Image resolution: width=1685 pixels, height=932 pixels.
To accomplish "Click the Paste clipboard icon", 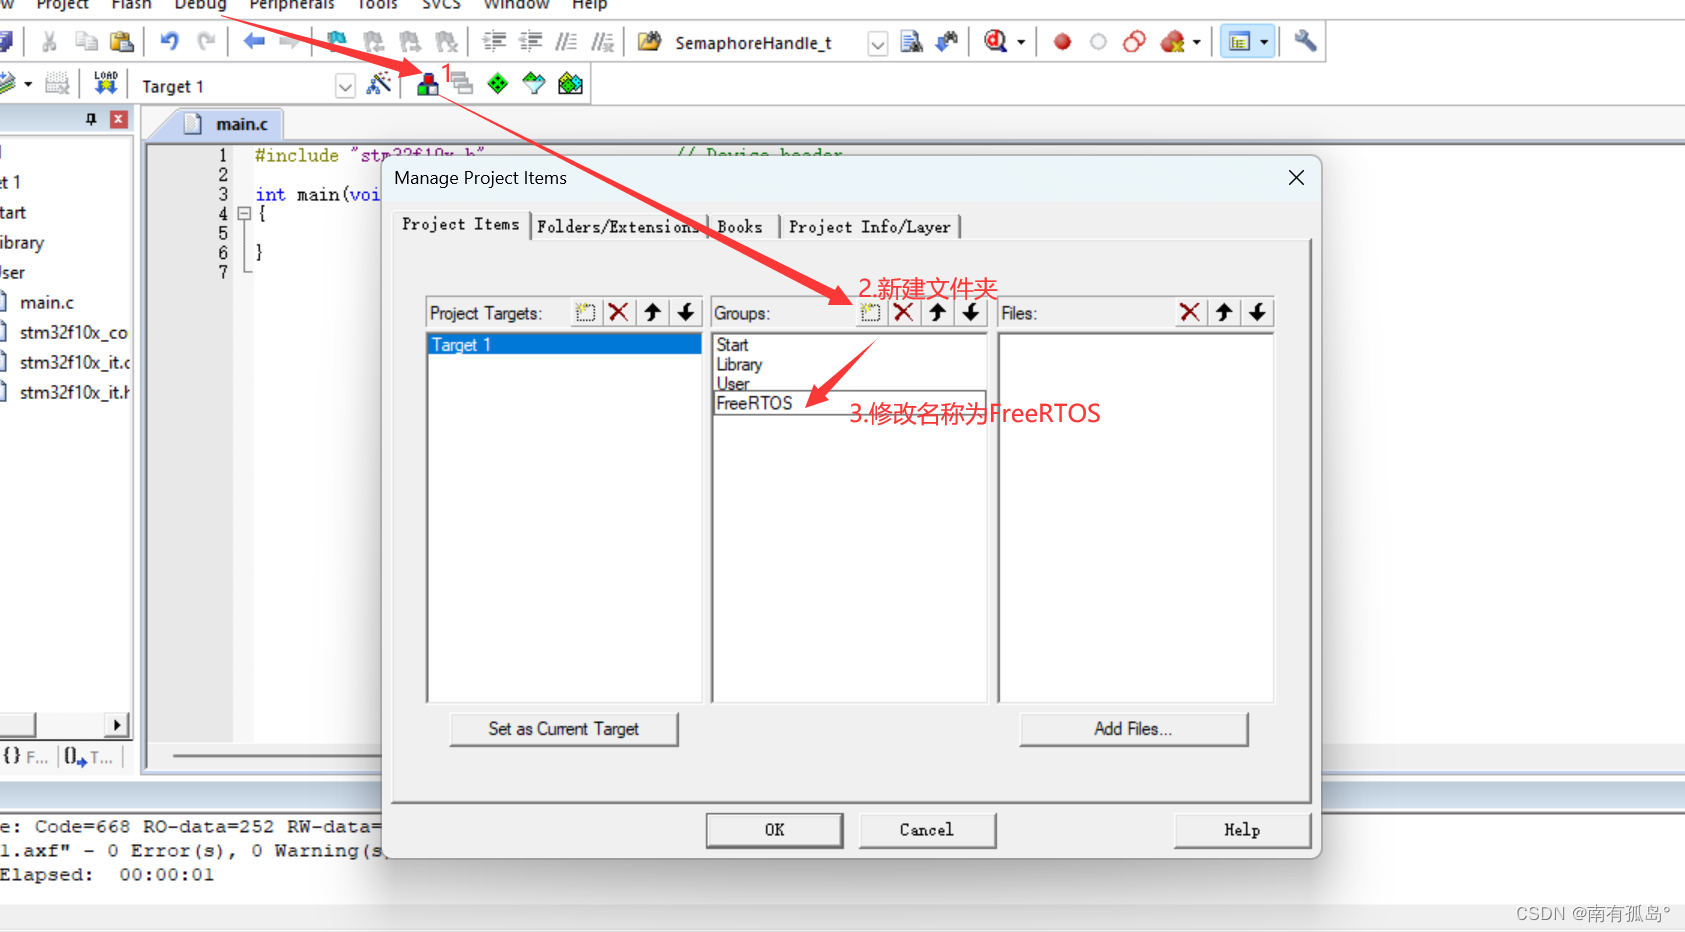I will coord(122,41).
